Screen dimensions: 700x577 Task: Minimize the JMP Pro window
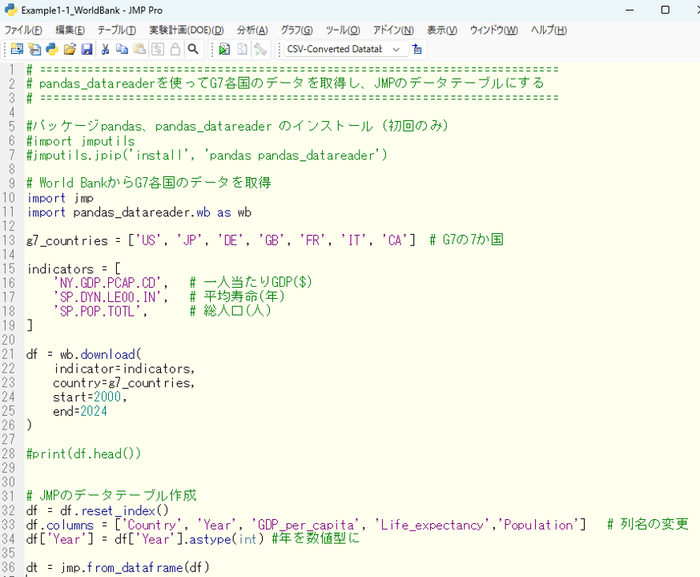[629, 10]
